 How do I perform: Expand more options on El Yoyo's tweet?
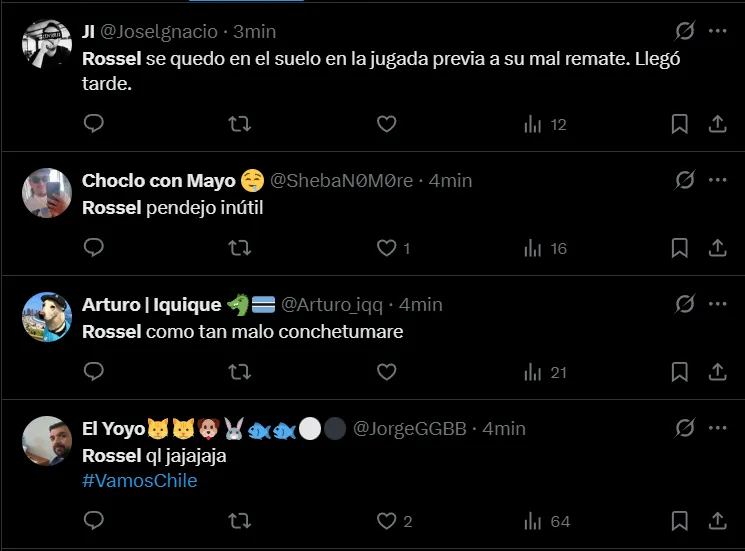tap(717, 428)
